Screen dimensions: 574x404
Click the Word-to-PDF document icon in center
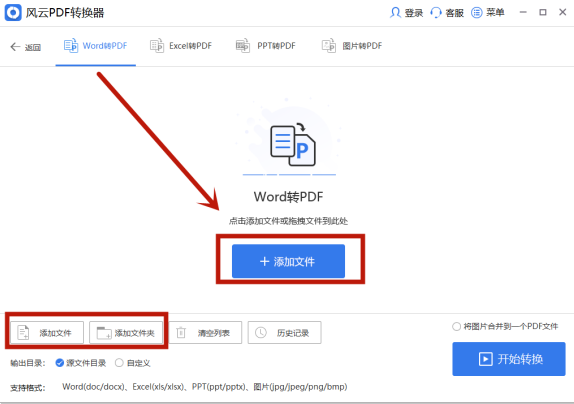[x=292, y=145]
